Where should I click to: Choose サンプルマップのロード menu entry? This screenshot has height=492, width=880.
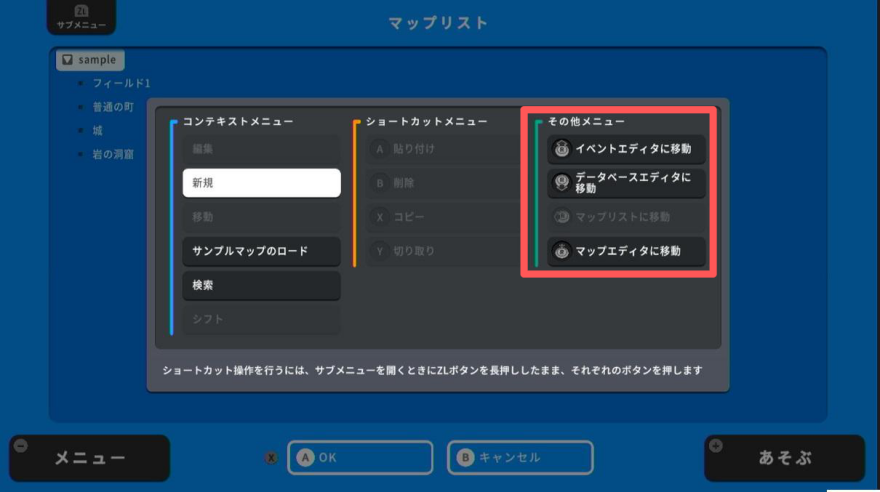[262, 251]
